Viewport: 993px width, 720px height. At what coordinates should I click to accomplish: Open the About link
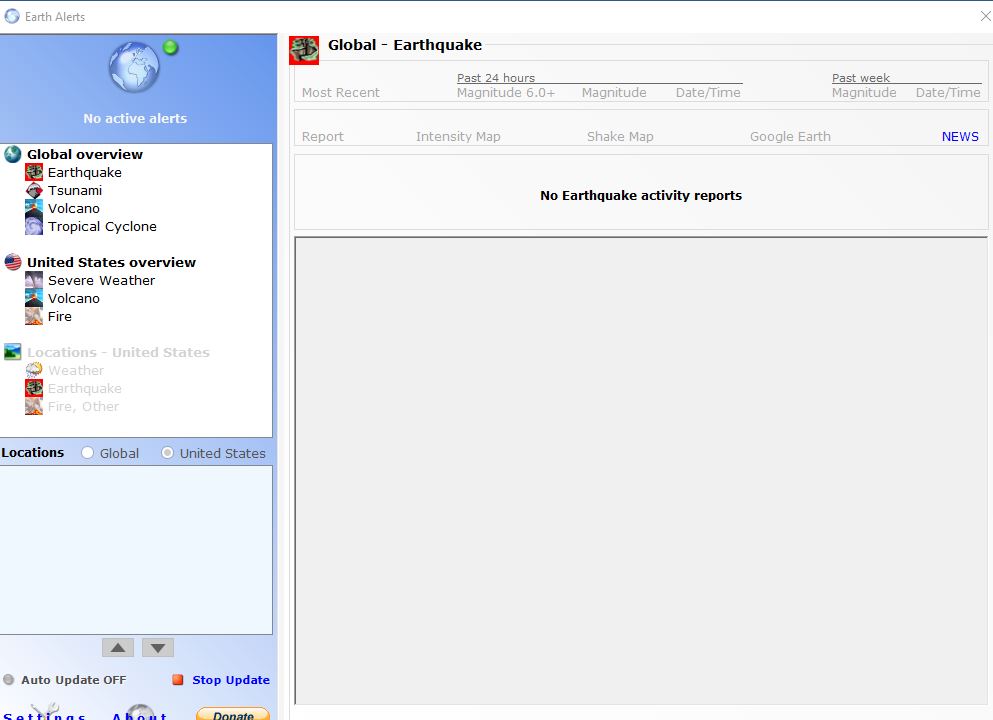(x=140, y=716)
